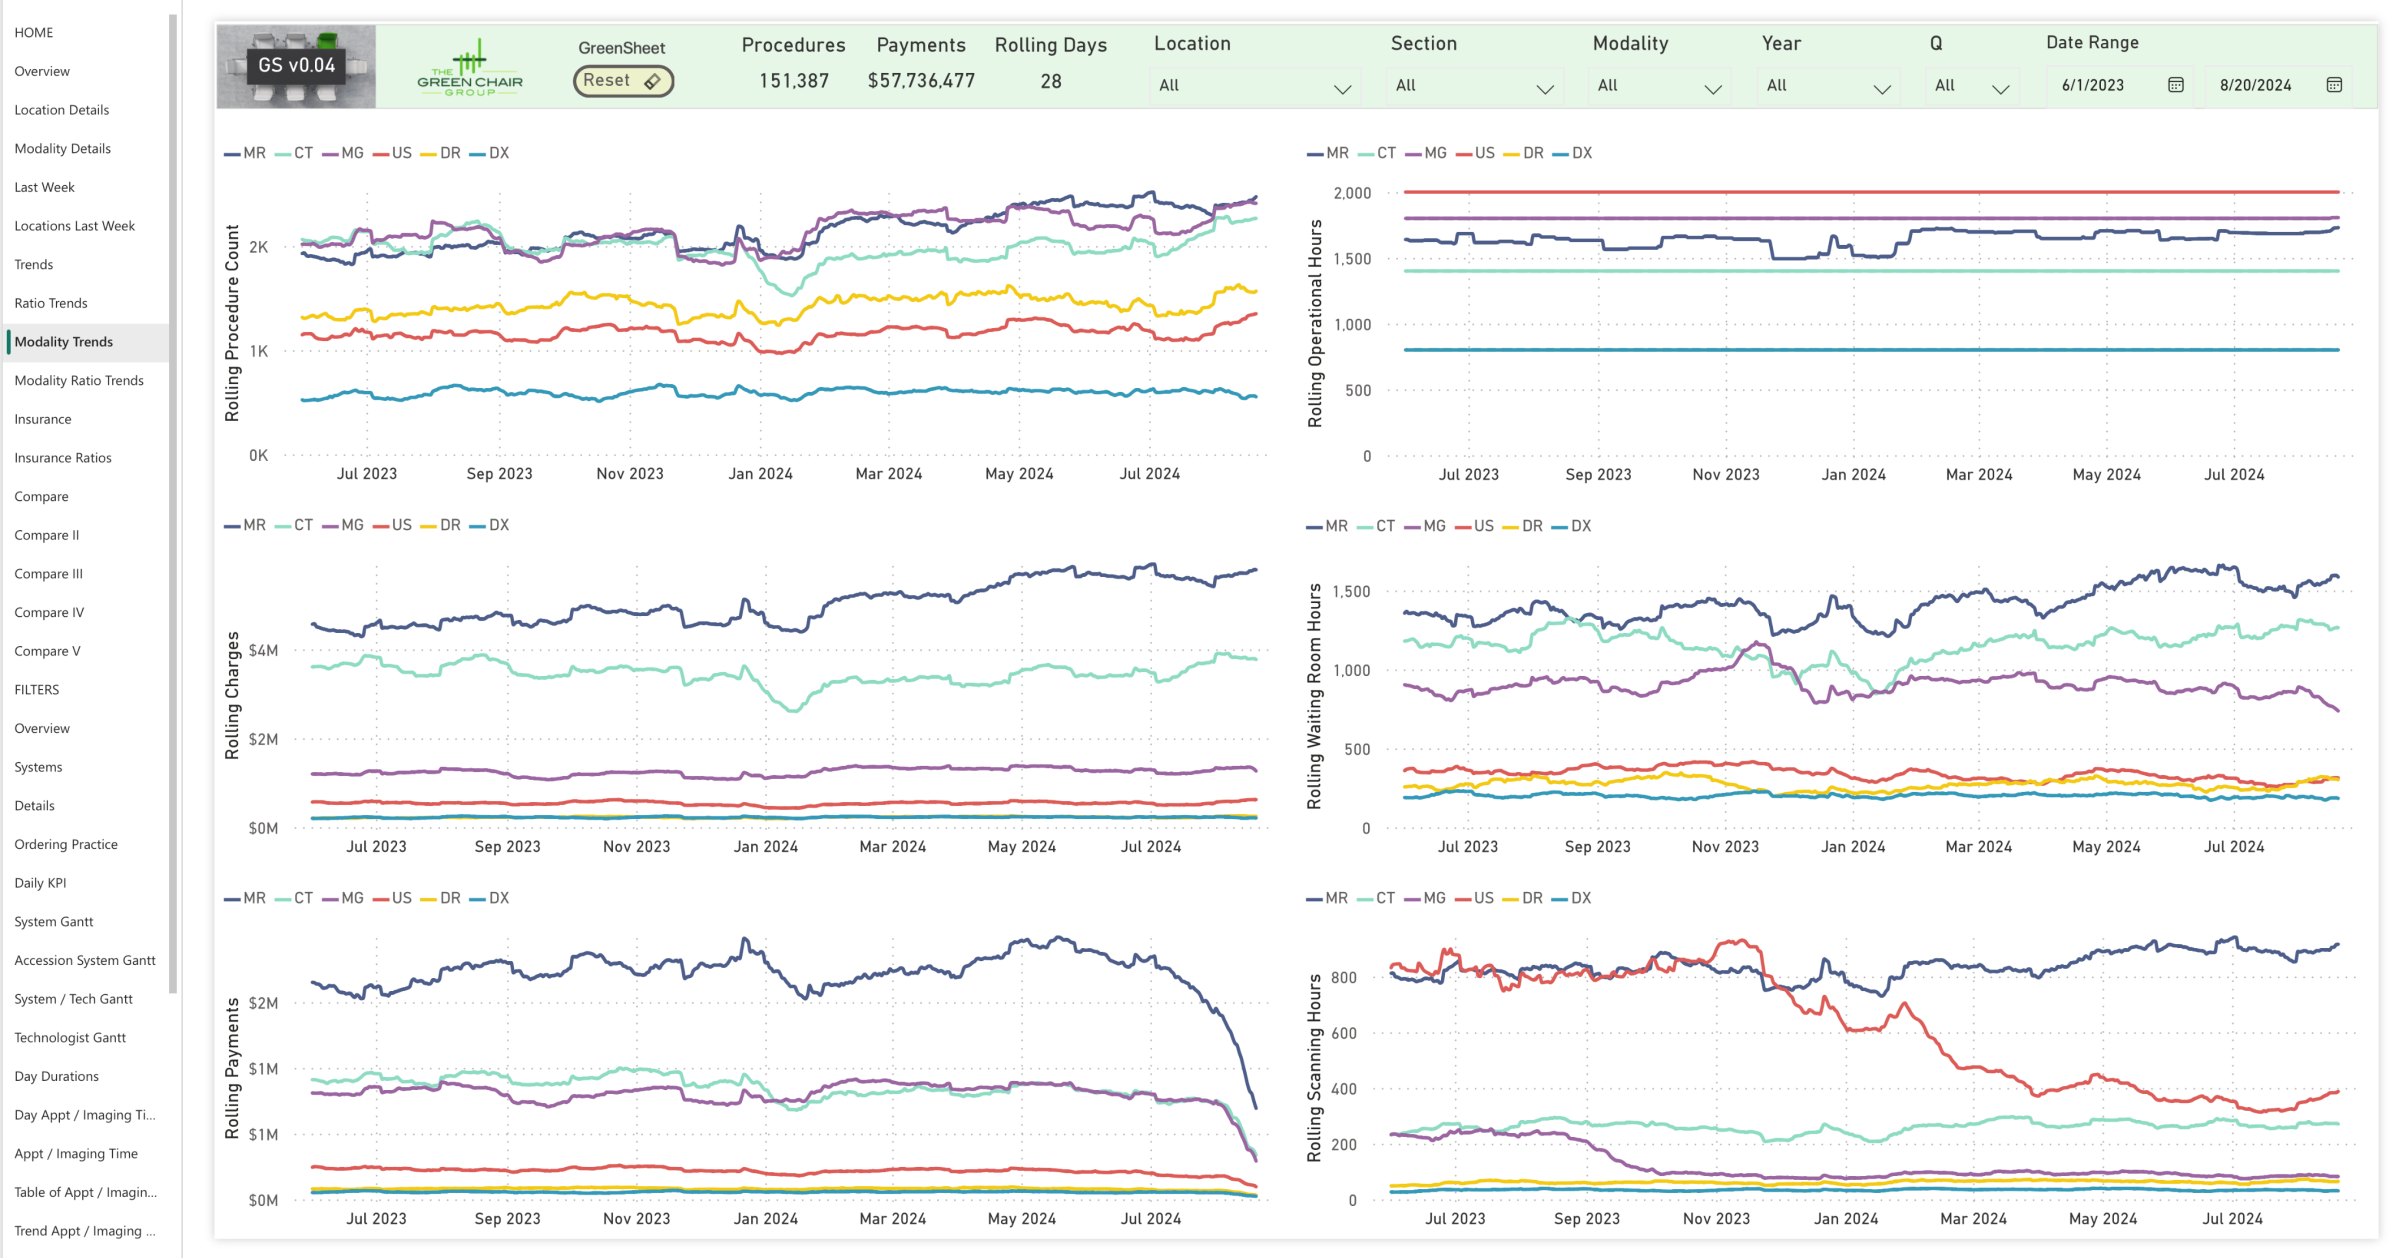The width and height of the screenshot is (2399, 1258).
Task: Click the 6/1/2023 start date field
Action: click(2093, 86)
